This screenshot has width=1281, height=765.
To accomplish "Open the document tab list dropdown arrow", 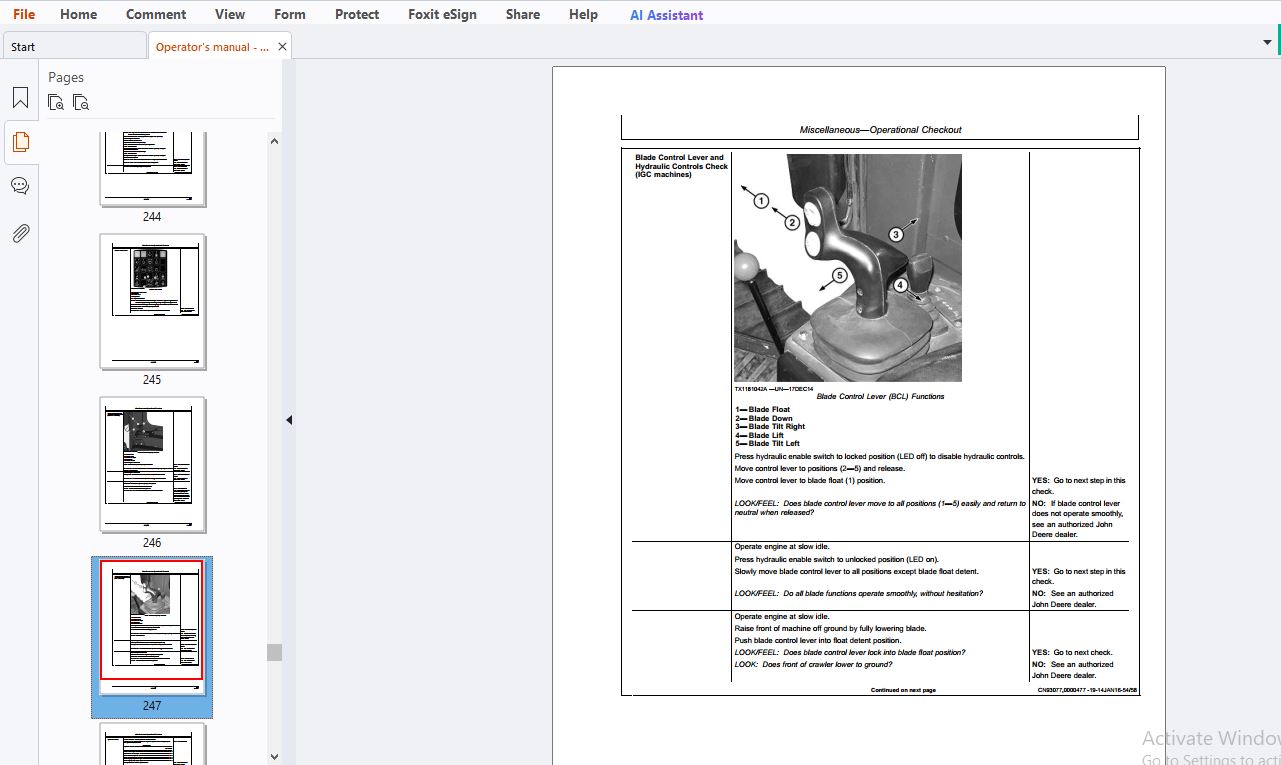I will [x=1268, y=42].
